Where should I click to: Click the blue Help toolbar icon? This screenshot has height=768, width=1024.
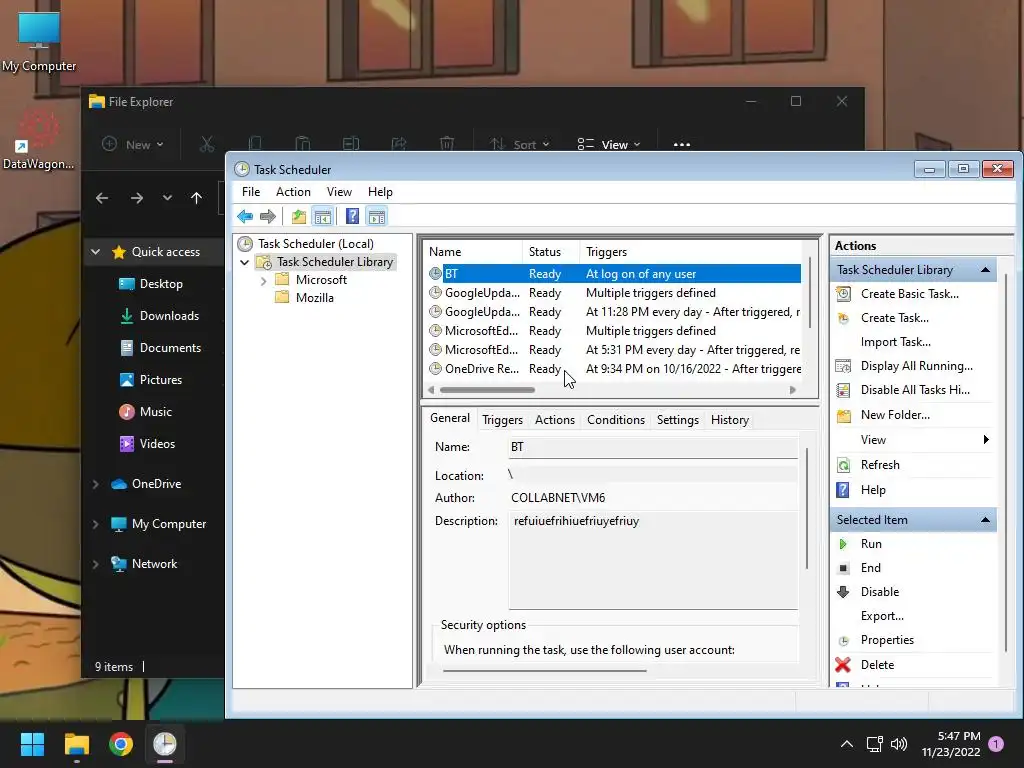[x=352, y=216]
